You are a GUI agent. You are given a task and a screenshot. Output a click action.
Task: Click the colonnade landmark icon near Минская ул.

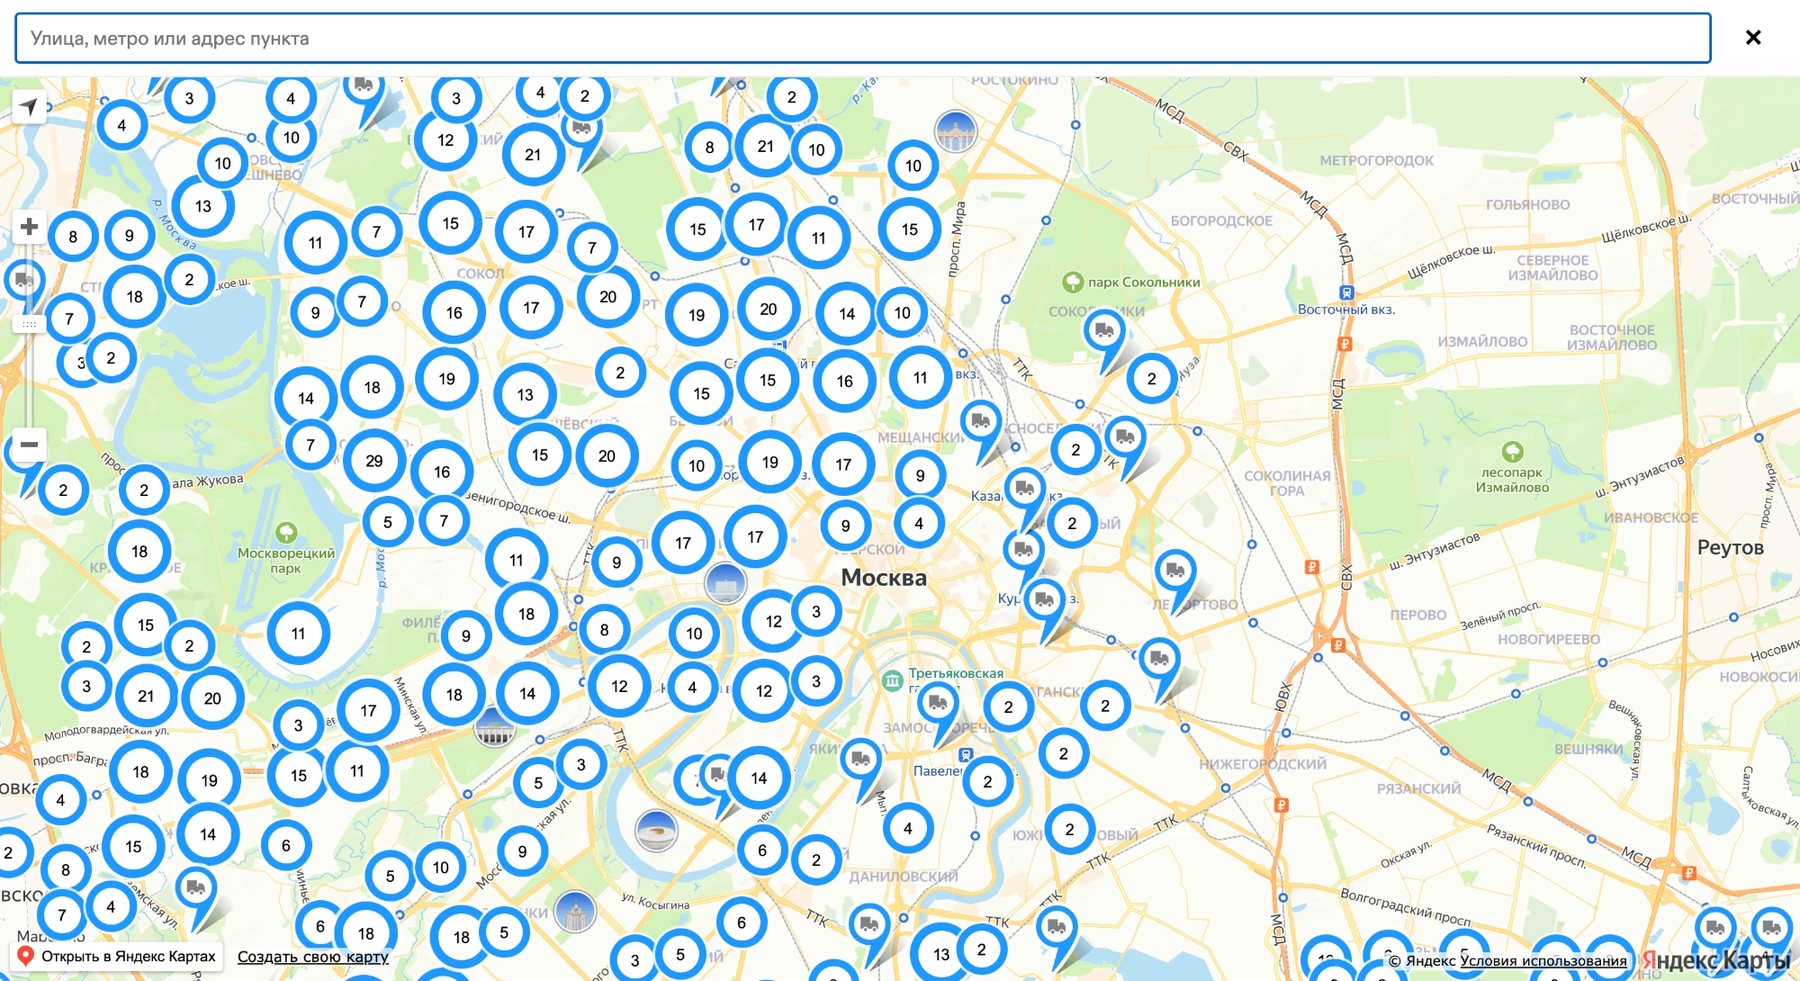click(494, 728)
